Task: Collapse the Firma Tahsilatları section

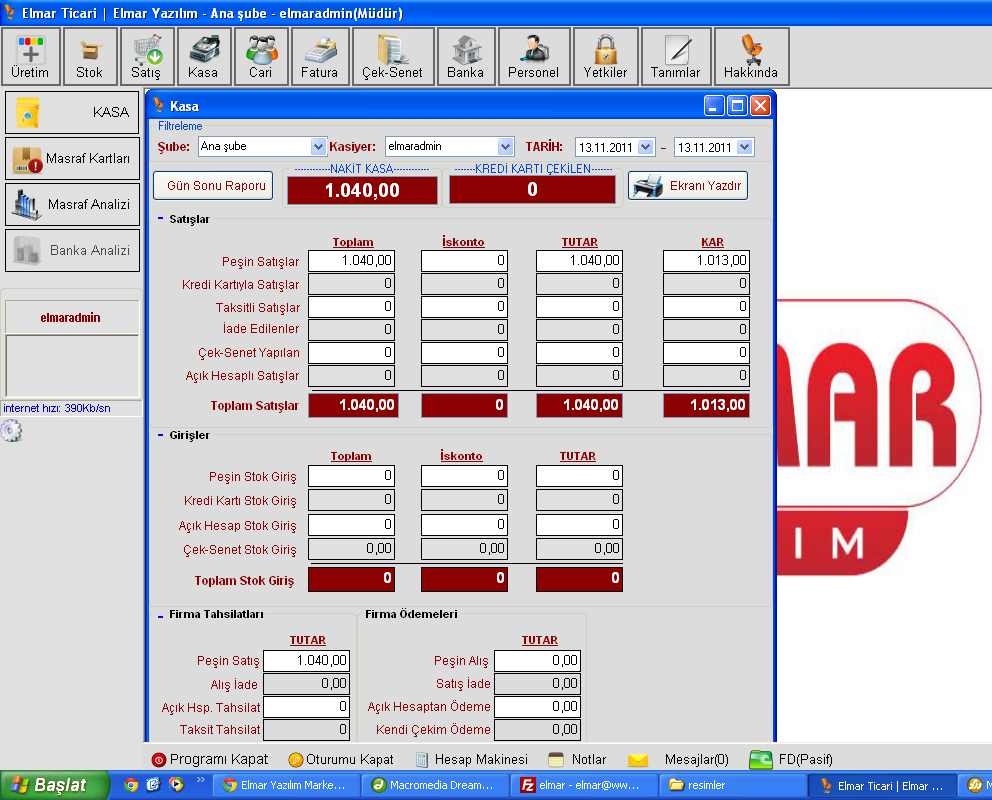Action: [160, 615]
